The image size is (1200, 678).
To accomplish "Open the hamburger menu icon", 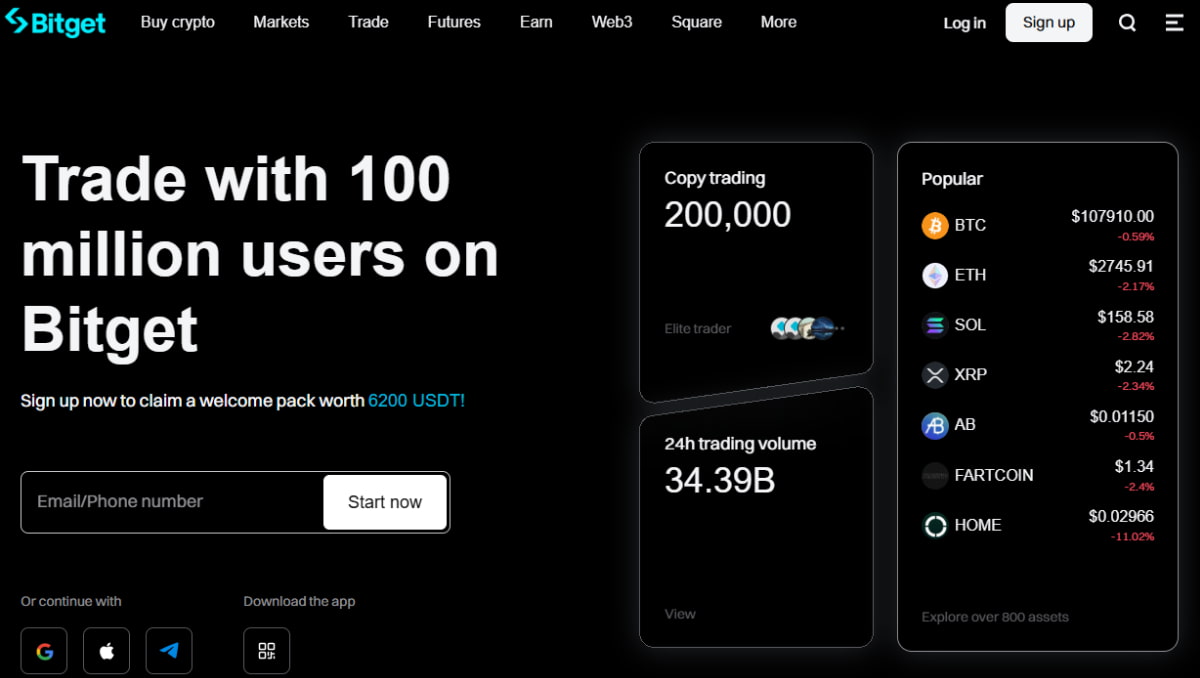I will click(x=1175, y=23).
